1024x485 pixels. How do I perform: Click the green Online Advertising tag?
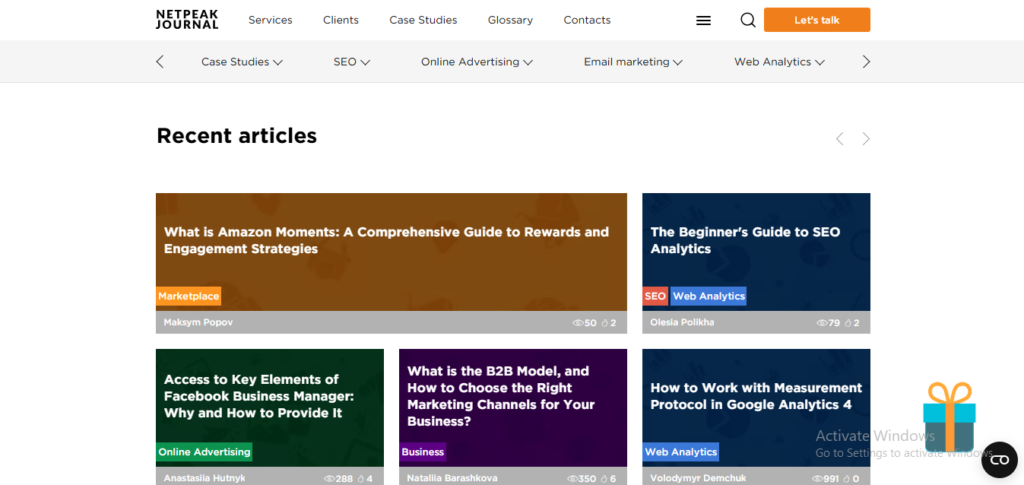click(204, 452)
